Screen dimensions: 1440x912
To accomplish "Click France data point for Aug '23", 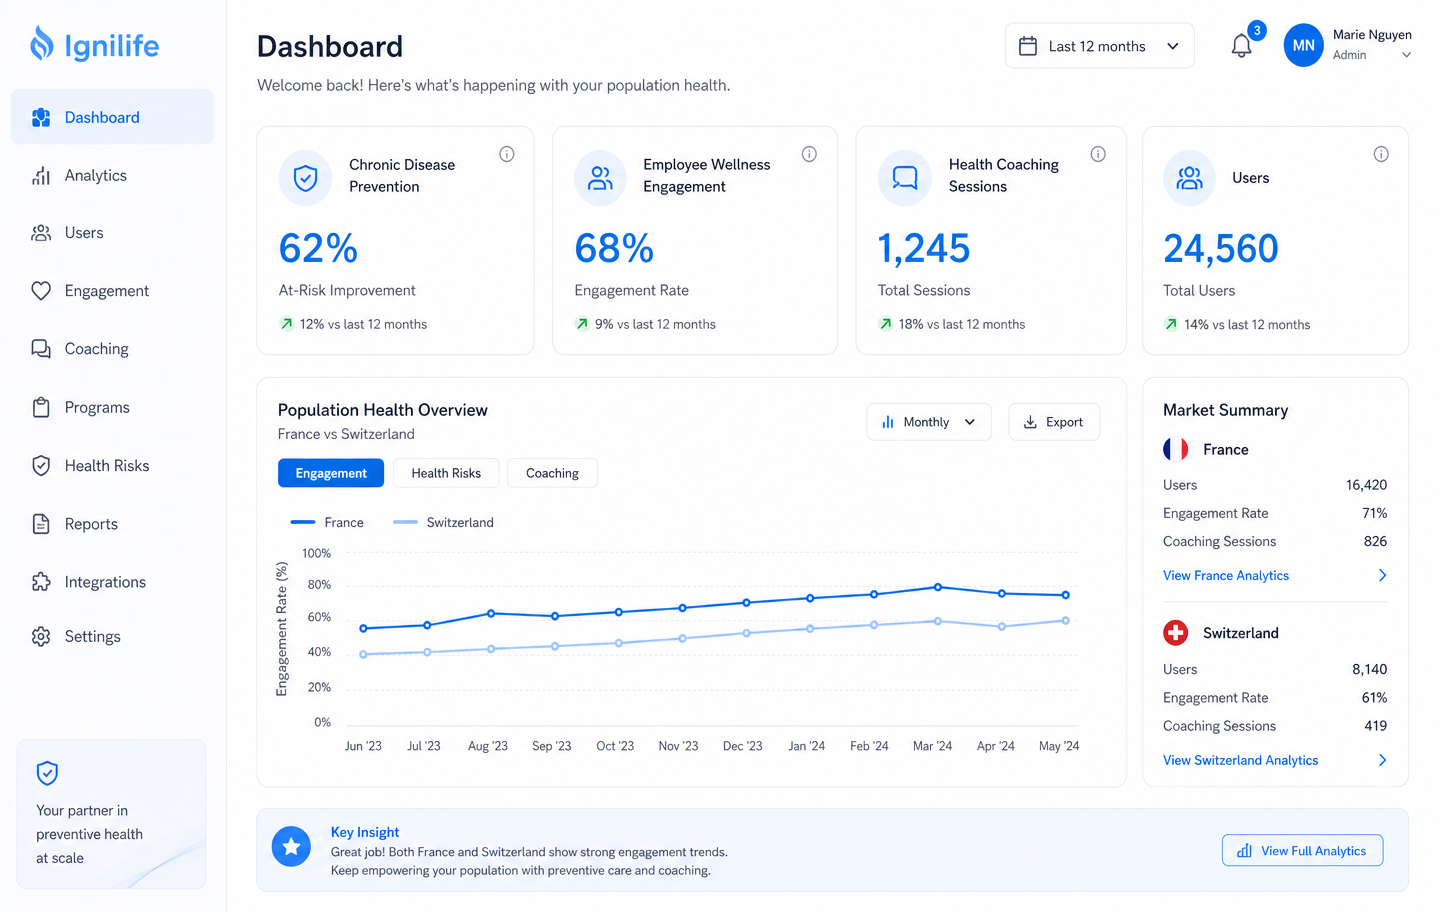I will 491,613.
